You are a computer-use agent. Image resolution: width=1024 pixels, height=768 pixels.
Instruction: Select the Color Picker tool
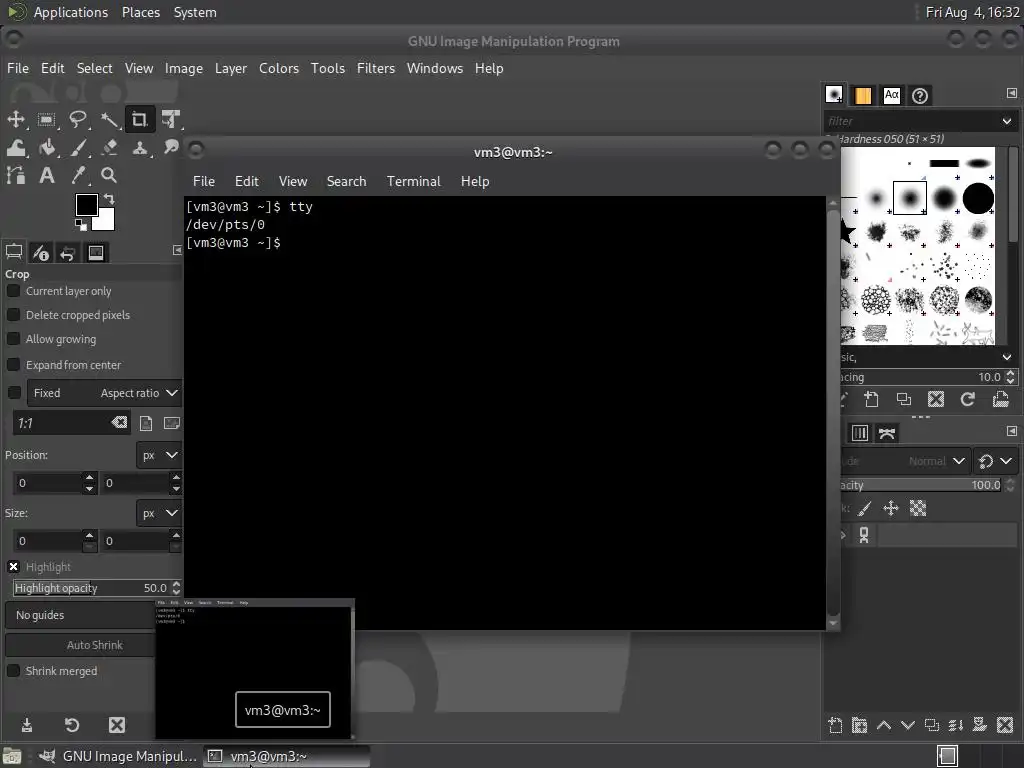point(78,175)
